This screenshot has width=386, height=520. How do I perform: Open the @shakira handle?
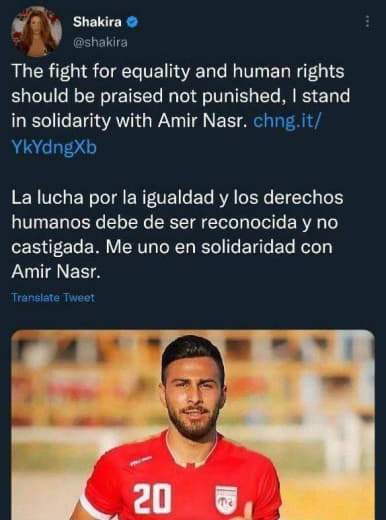pyautogui.click(x=100, y=42)
